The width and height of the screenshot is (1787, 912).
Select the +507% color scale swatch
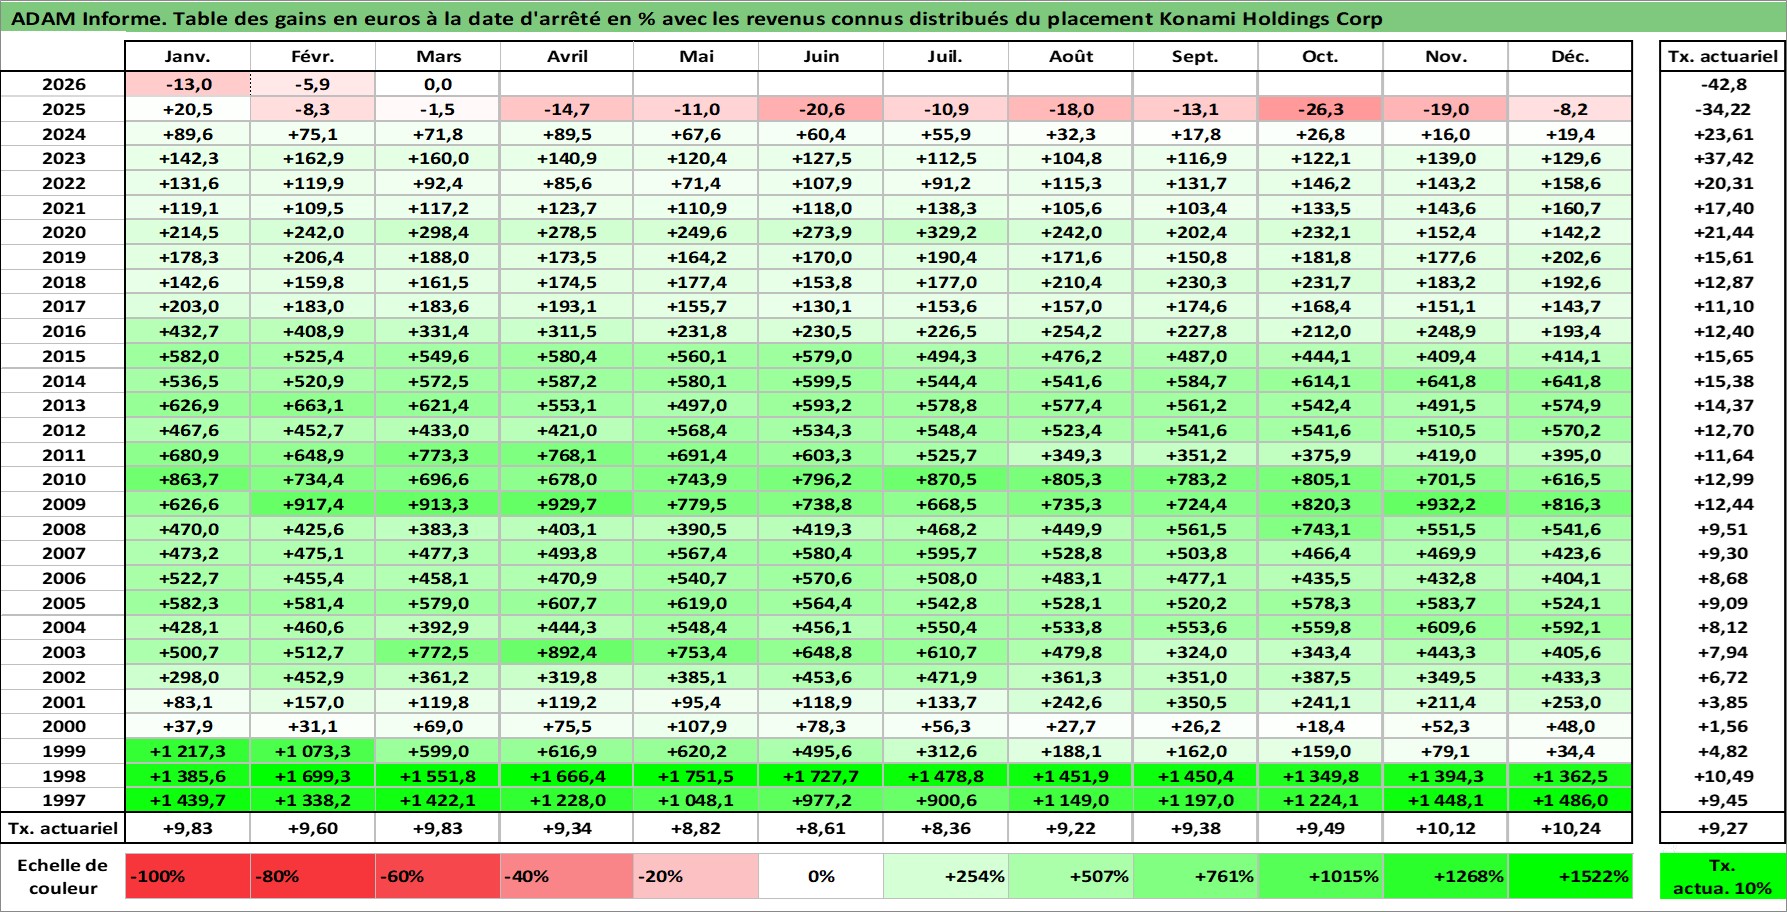coord(1071,876)
